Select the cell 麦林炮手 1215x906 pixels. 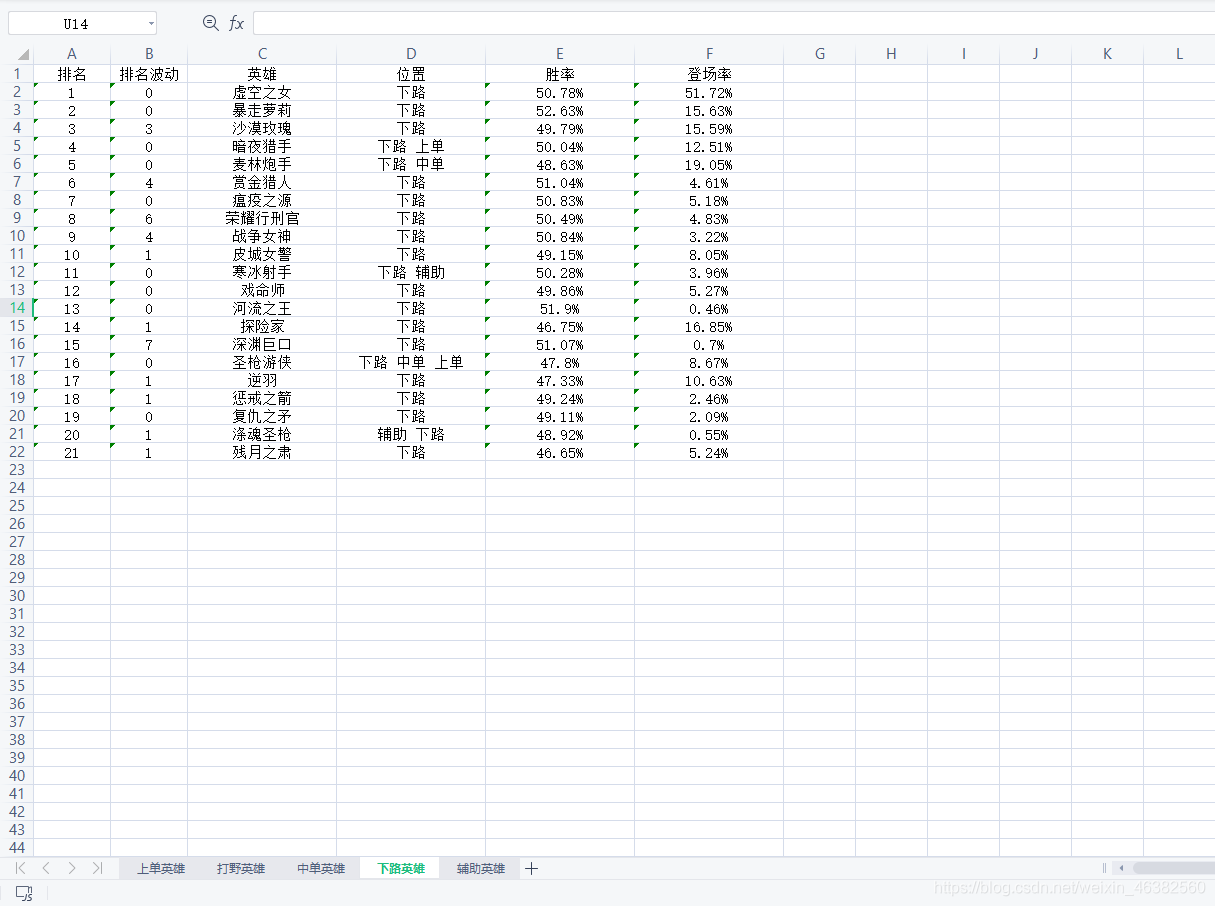coord(262,165)
